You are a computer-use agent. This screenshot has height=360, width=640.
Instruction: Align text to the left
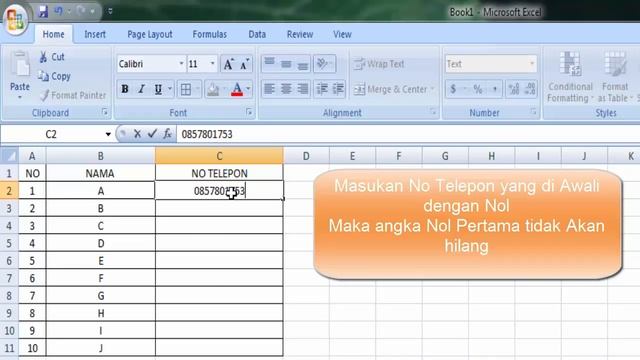tap(269, 89)
